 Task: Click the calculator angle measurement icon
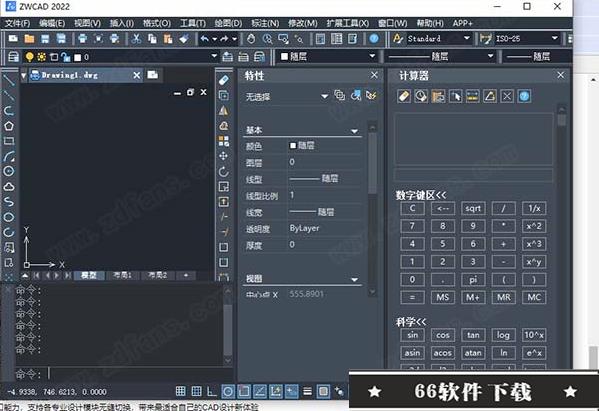click(x=490, y=96)
